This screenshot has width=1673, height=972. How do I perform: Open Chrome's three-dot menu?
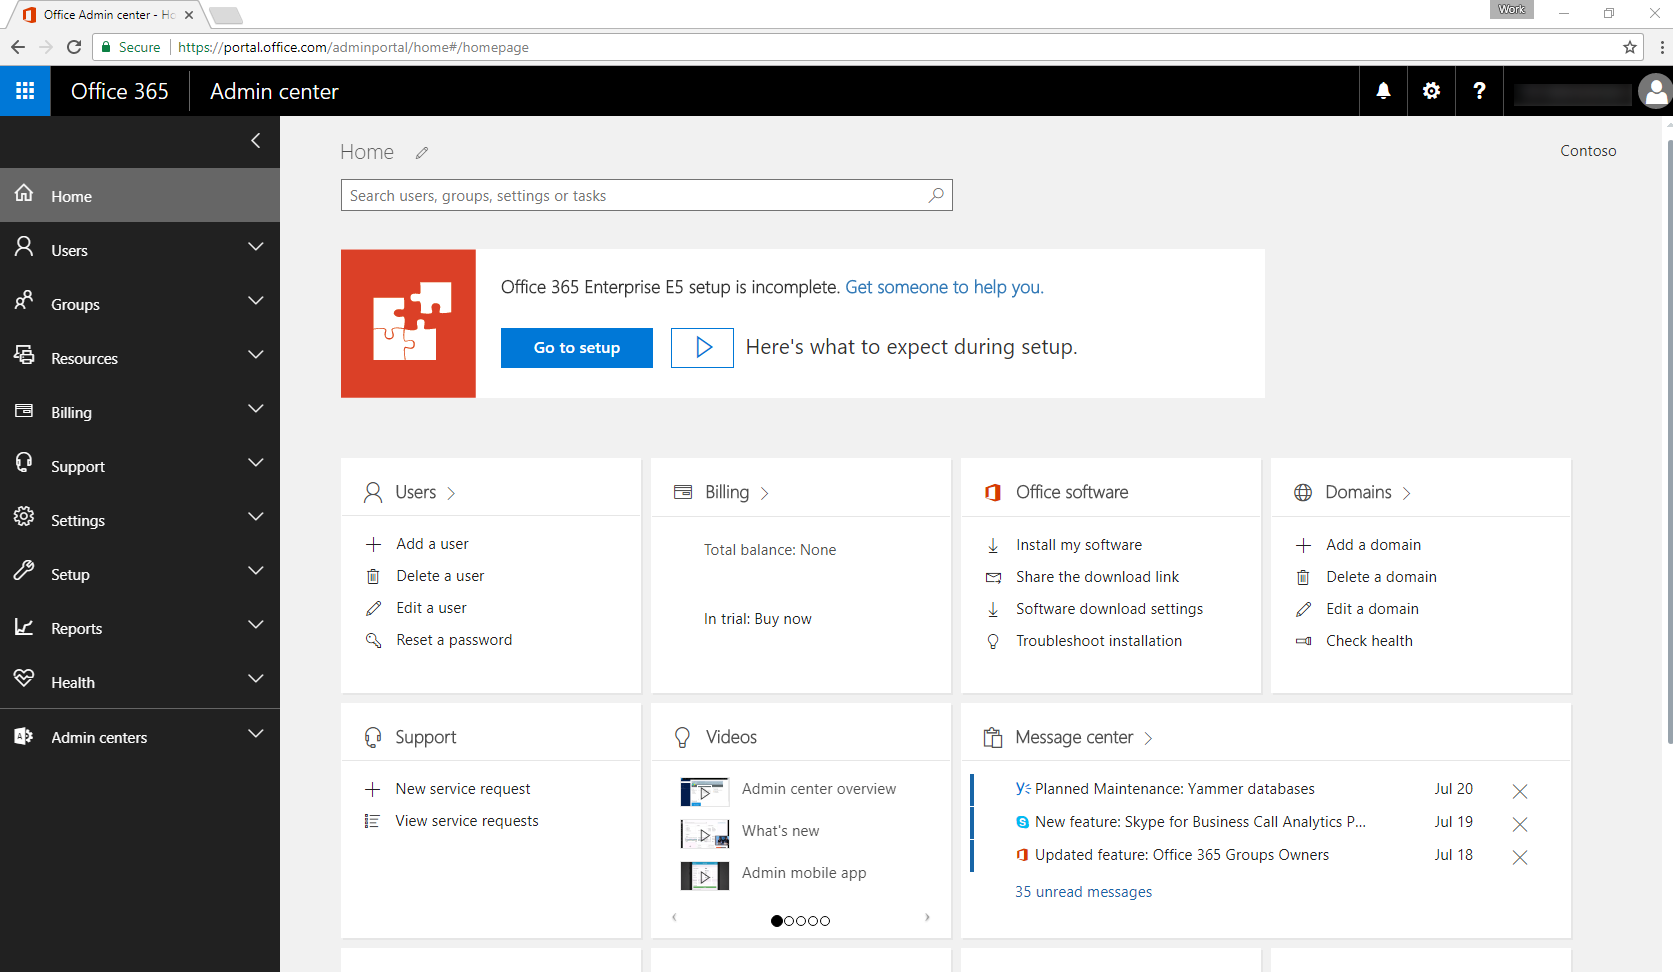click(1662, 47)
